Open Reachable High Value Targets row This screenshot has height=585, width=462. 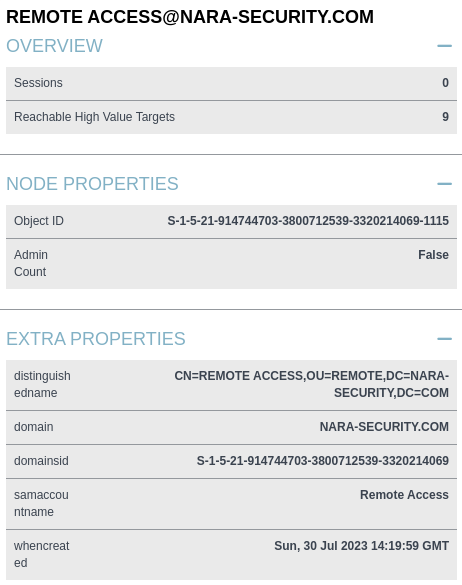coord(231,117)
